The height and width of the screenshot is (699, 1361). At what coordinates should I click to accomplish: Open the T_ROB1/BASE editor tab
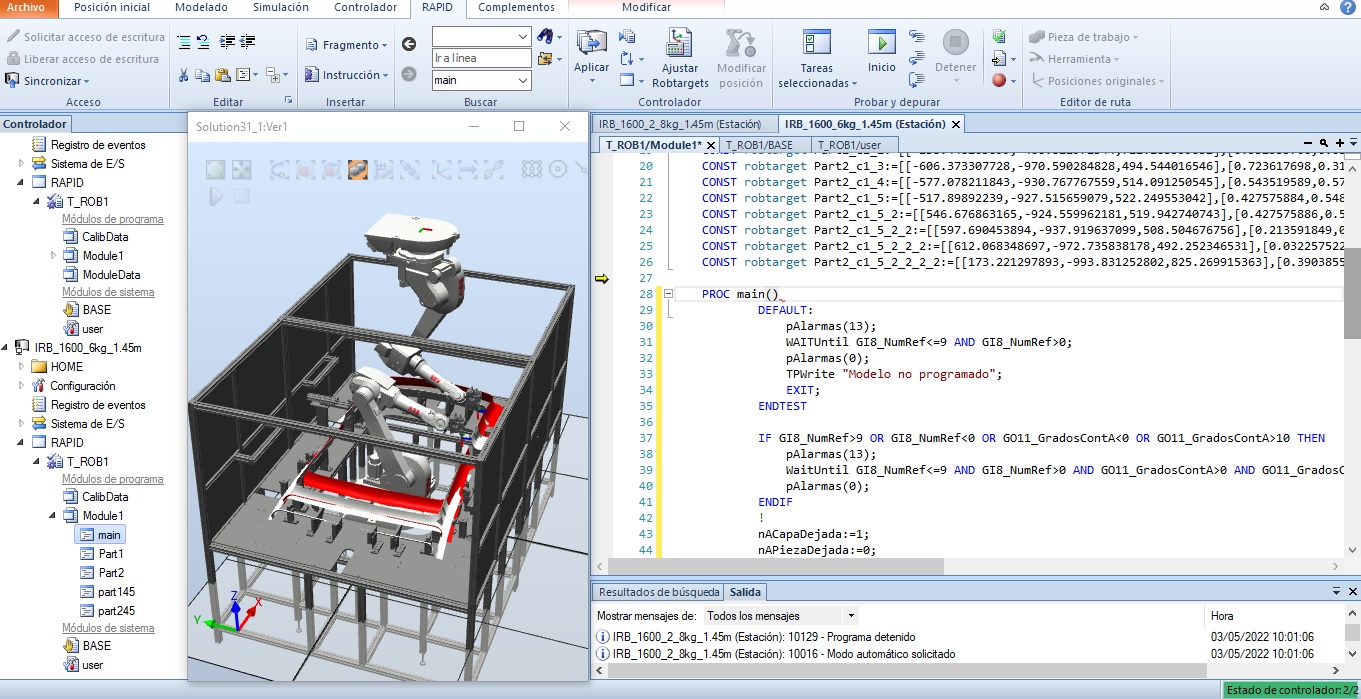click(761, 145)
